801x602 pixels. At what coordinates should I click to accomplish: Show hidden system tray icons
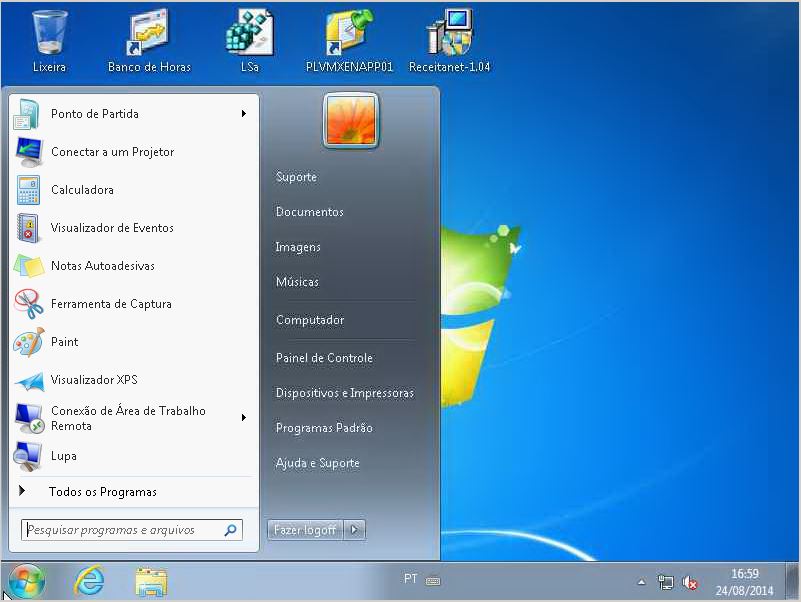click(641, 582)
